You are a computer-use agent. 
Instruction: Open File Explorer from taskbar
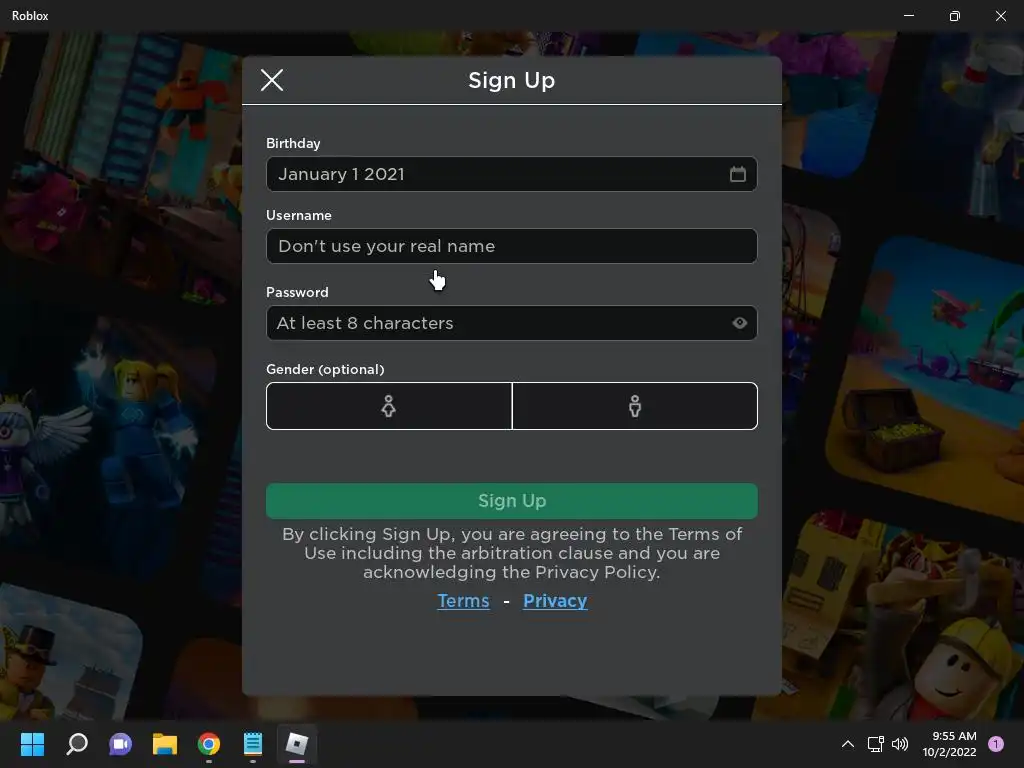coord(165,744)
